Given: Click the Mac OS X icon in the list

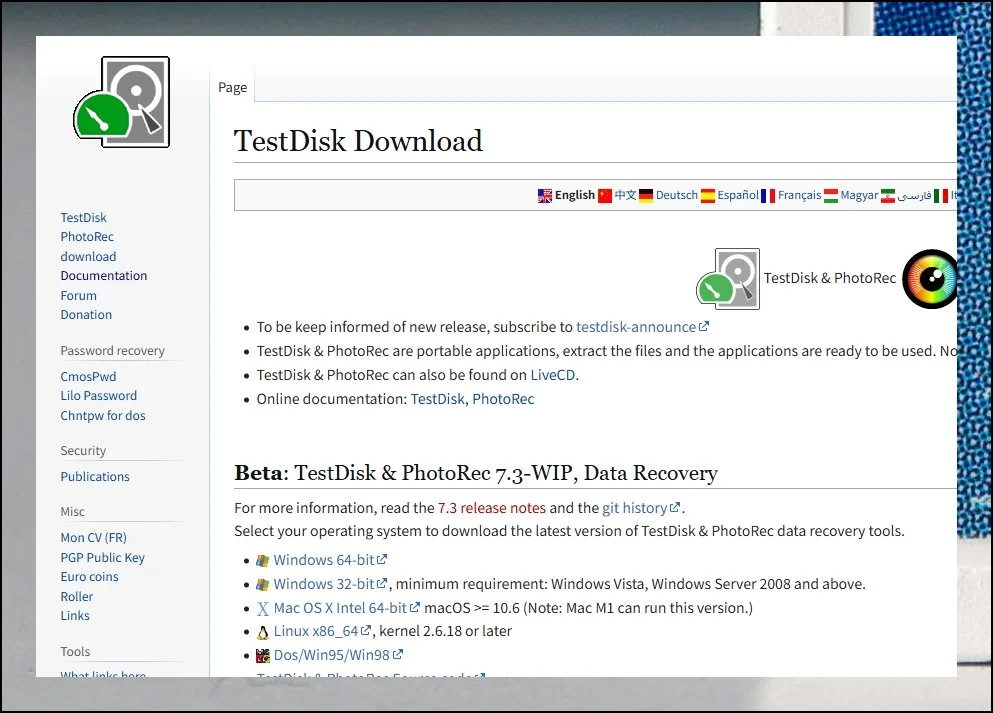Looking at the screenshot, I should click(x=263, y=608).
